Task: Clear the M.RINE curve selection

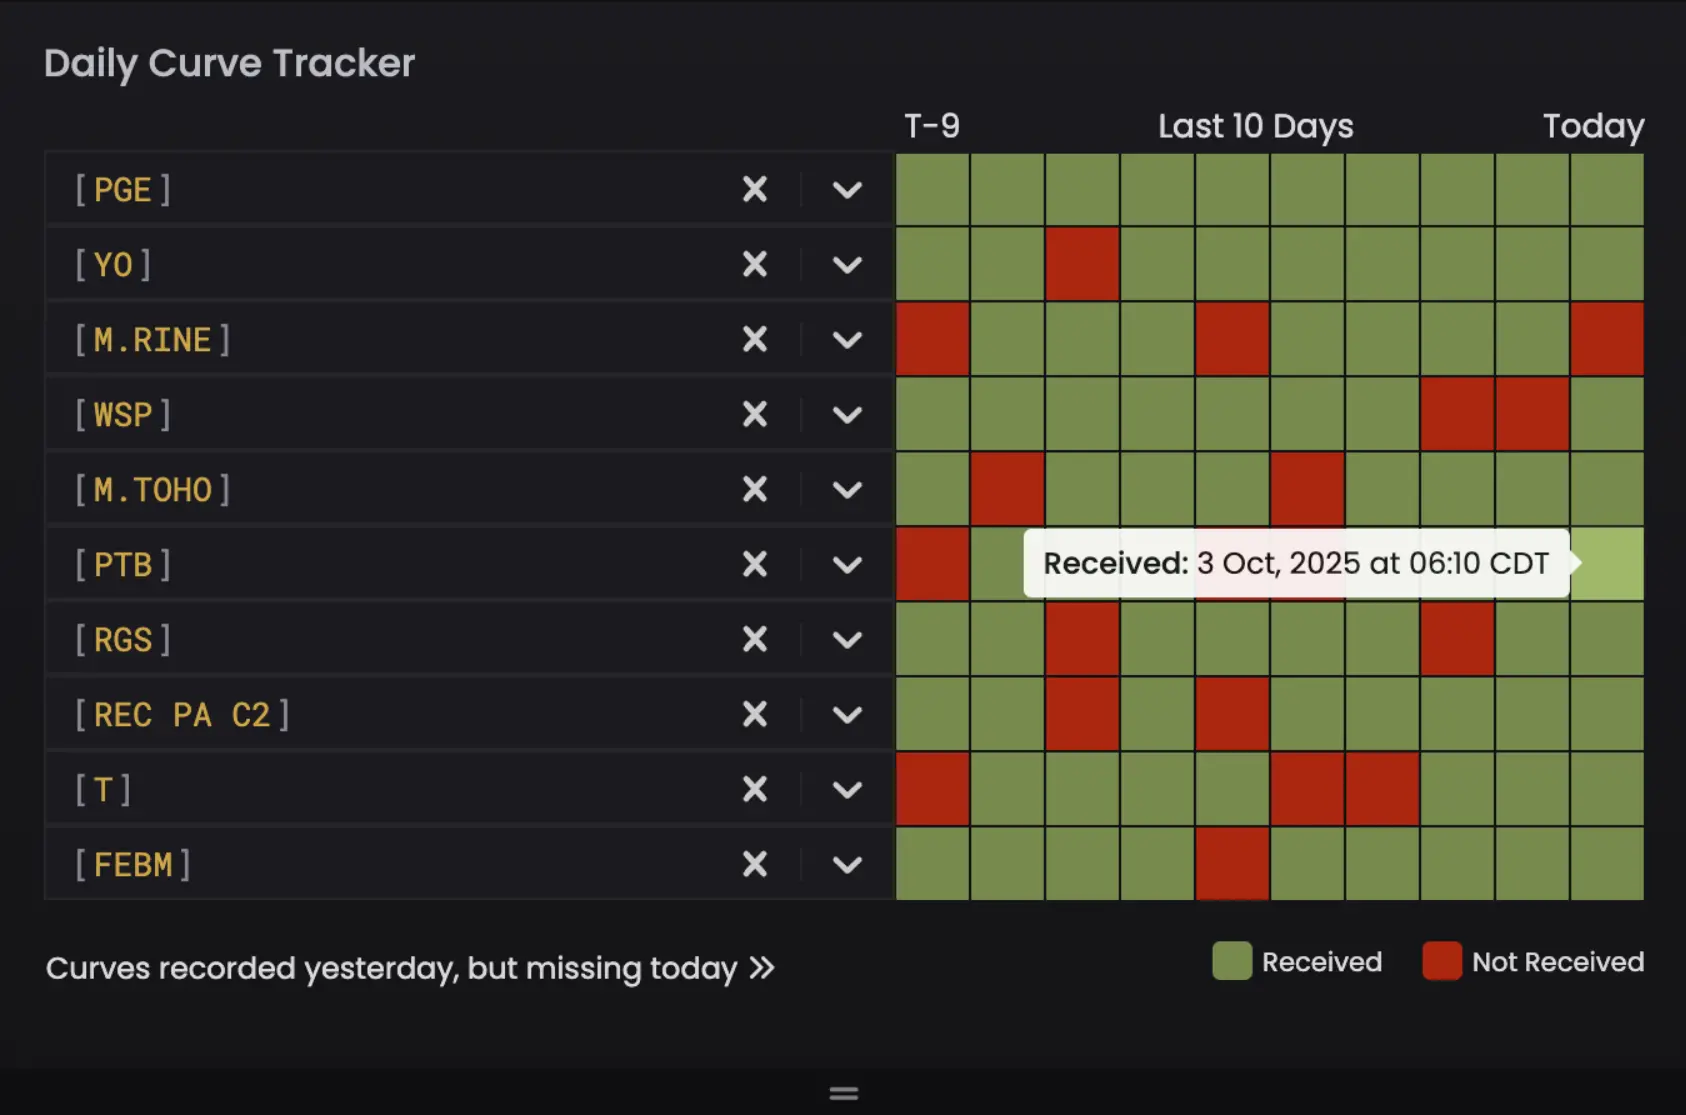Action: point(755,339)
